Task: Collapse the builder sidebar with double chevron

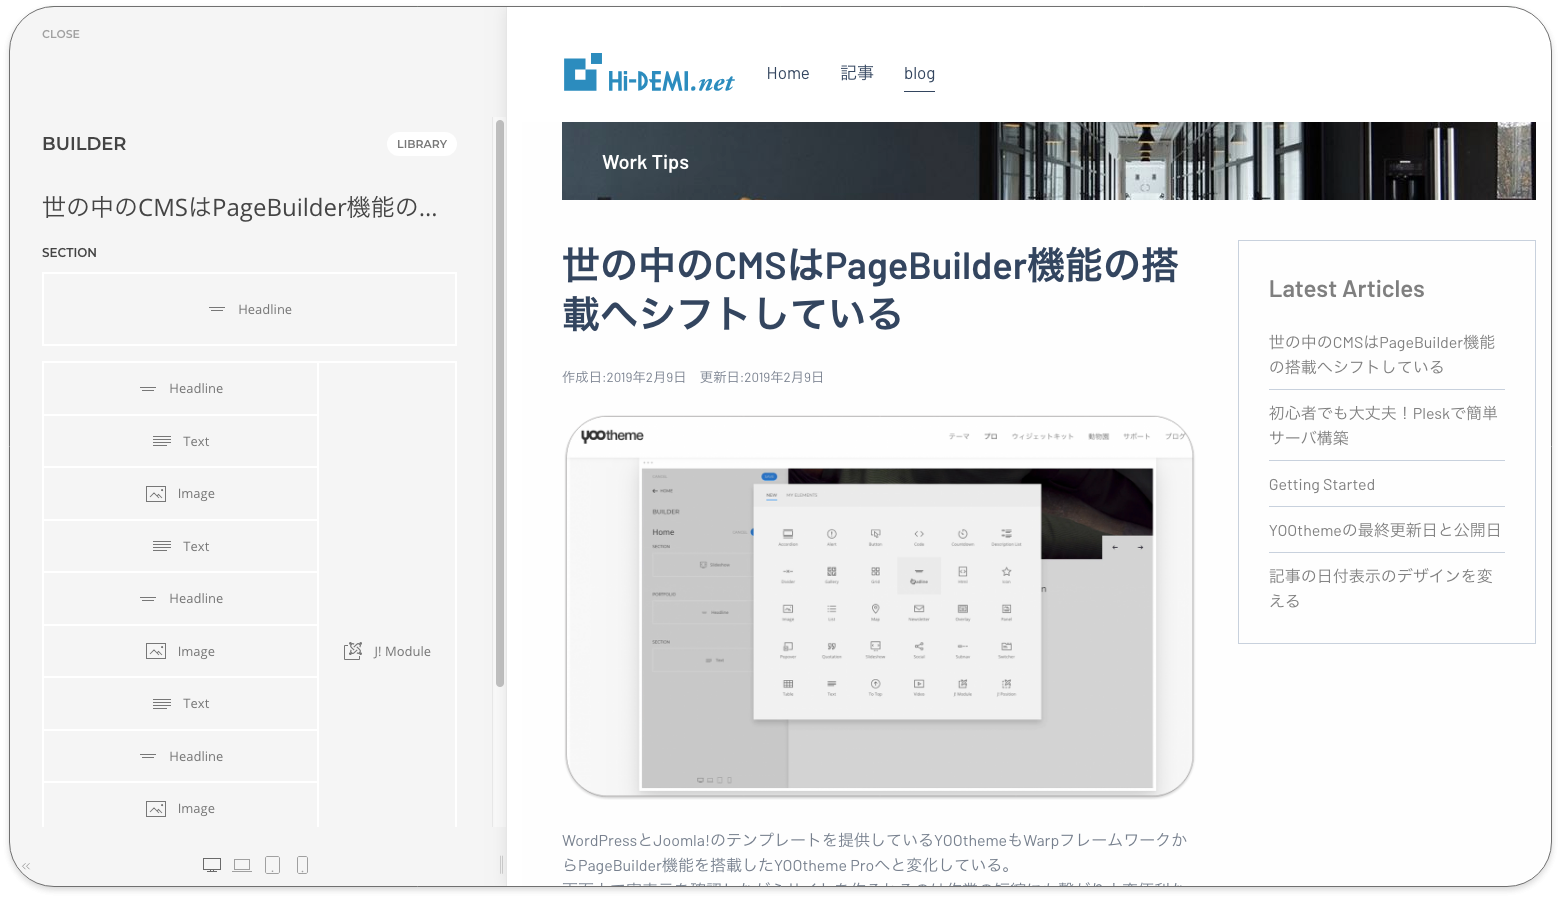Action: click(26, 866)
